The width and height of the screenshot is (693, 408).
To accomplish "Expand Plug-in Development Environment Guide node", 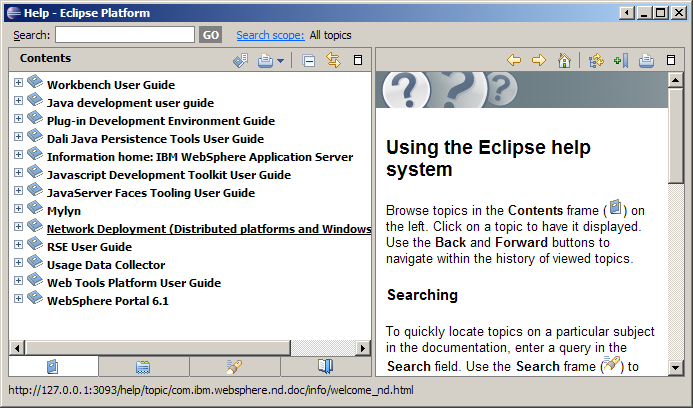I will (x=18, y=118).
